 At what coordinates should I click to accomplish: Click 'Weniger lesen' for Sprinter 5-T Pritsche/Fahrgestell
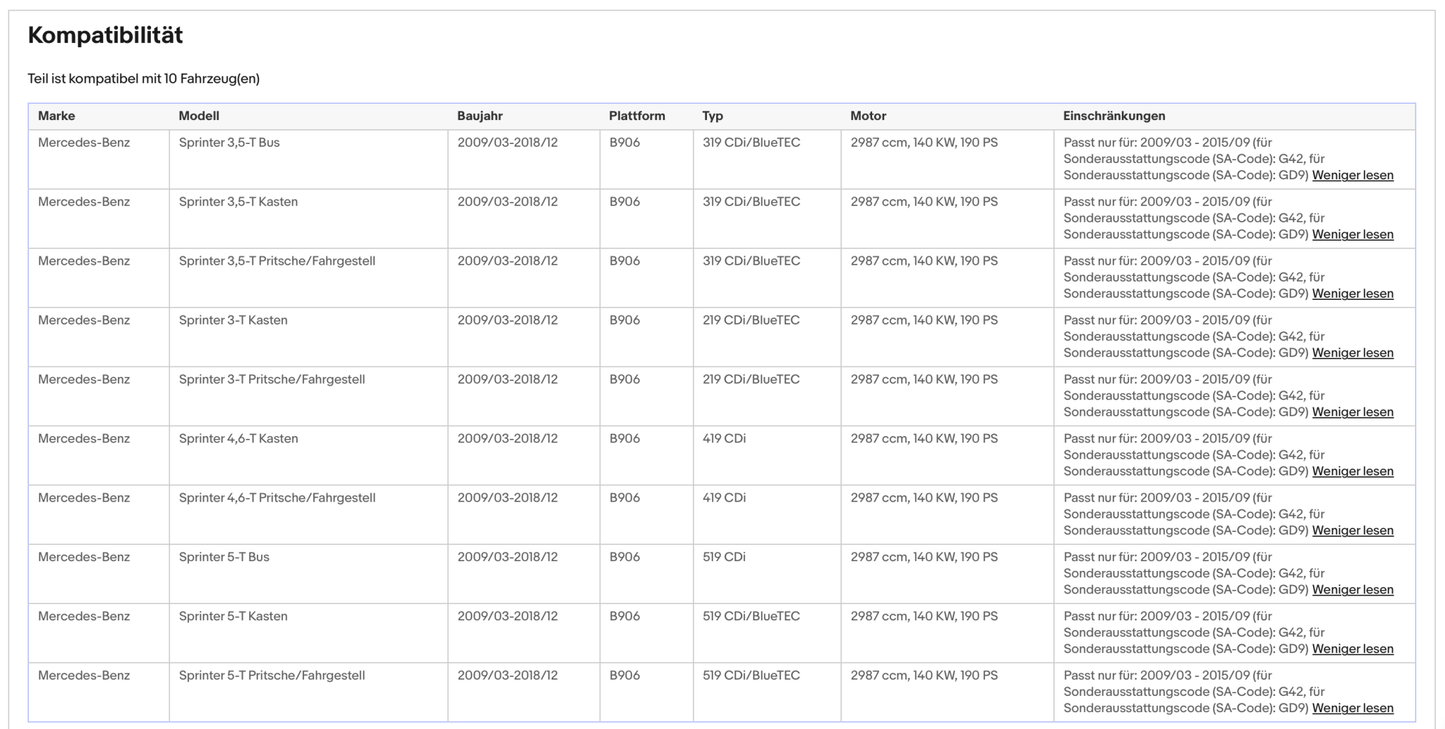point(1352,708)
